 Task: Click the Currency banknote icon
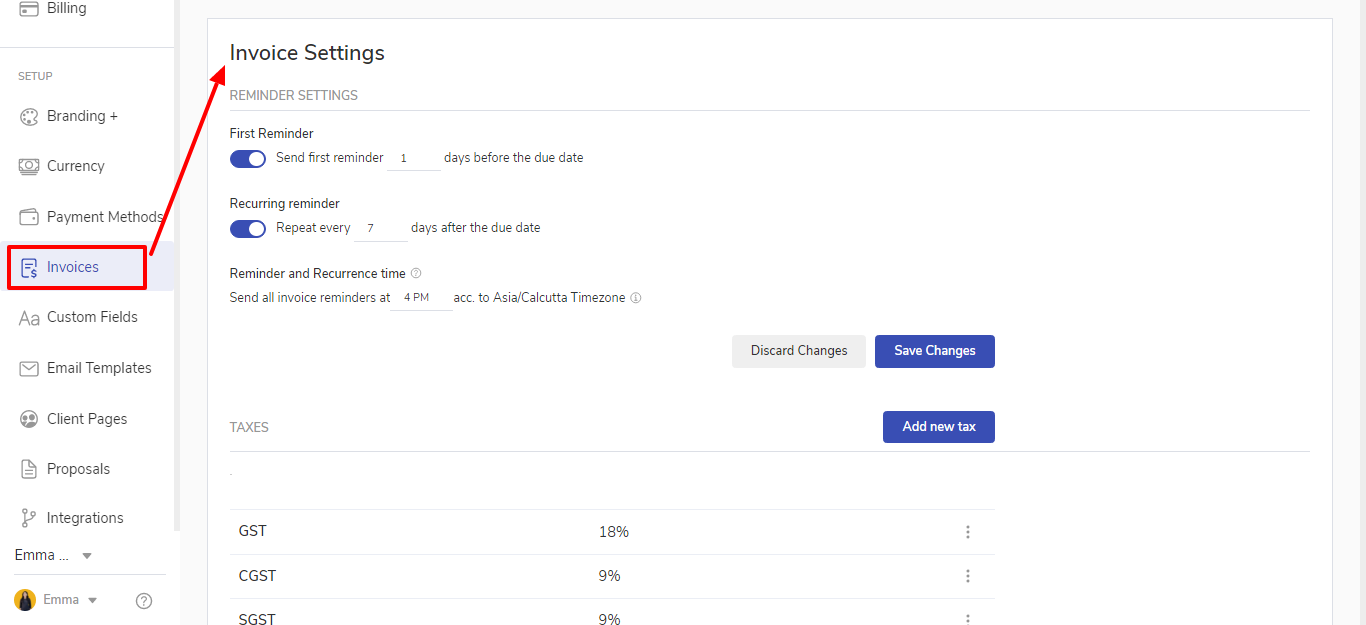click(29, 167)
